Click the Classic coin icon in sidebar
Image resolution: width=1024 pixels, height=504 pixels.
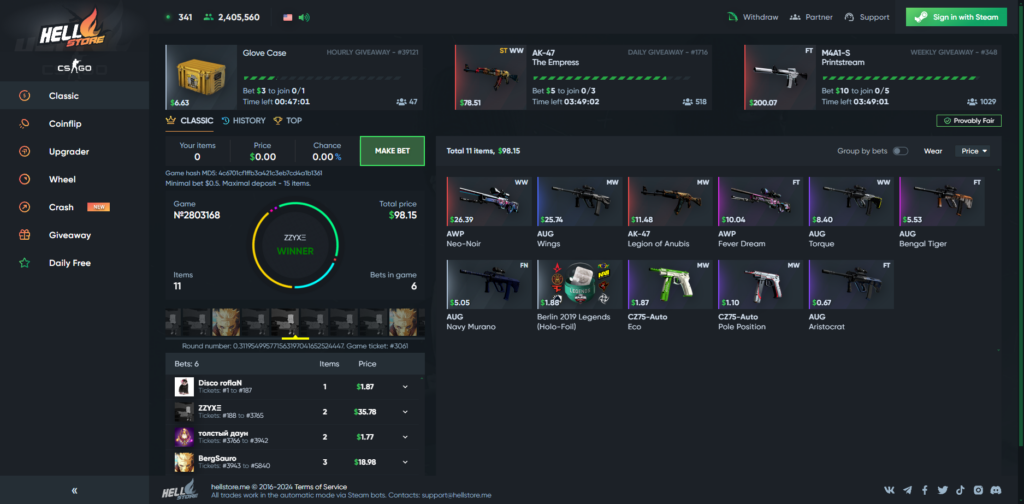[x=24, y=96]
